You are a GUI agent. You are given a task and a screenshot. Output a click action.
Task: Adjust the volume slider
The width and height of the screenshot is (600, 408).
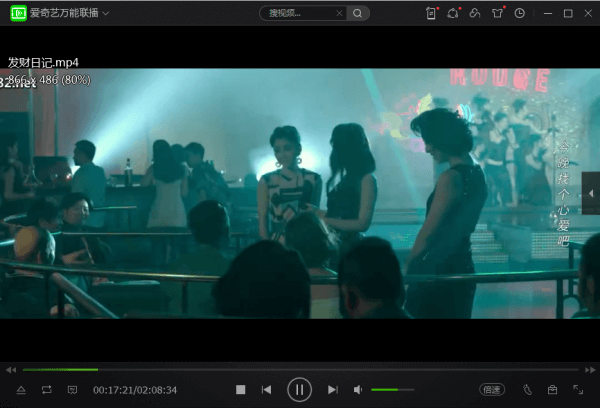coord(393,390)
